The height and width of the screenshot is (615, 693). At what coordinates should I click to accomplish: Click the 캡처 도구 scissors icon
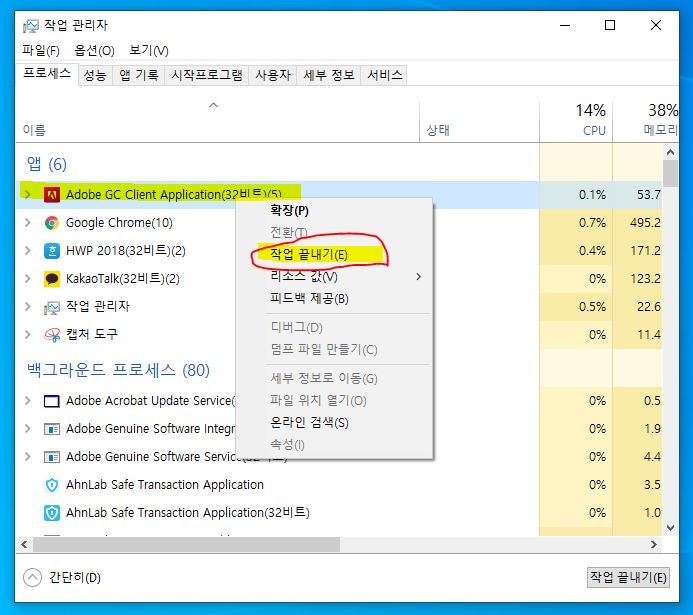[52, 335]
